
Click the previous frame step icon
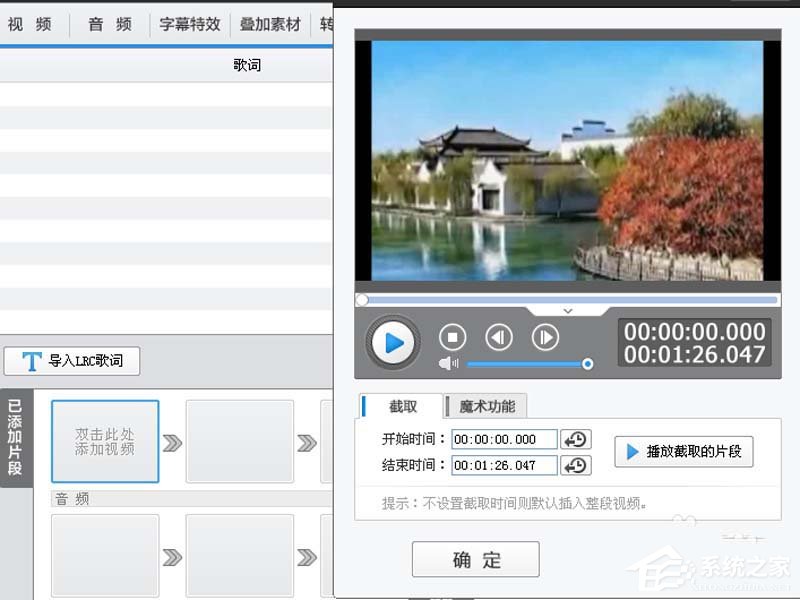tap(499, 338)
